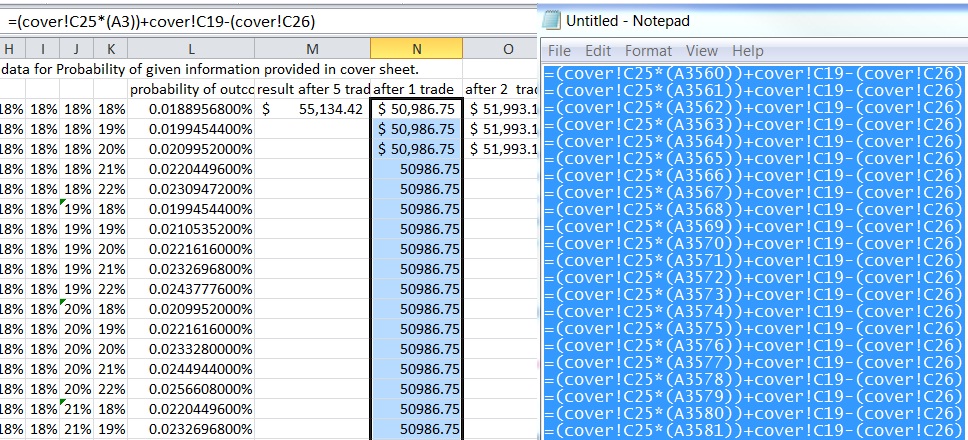
Task: Click the 'after 1 trade' header cell
Action: coord(417,89)
